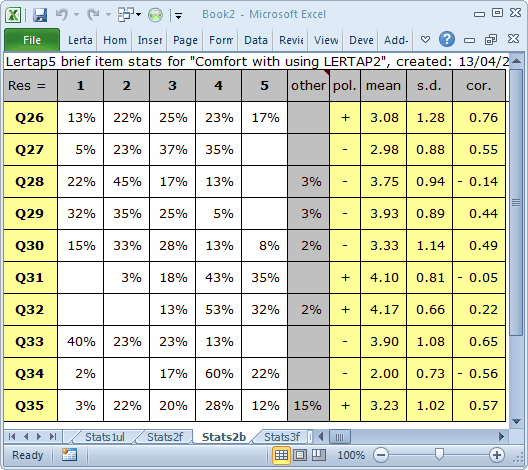
Task: Close the workbook window in the ribbon row
Action: pos(513,39)
